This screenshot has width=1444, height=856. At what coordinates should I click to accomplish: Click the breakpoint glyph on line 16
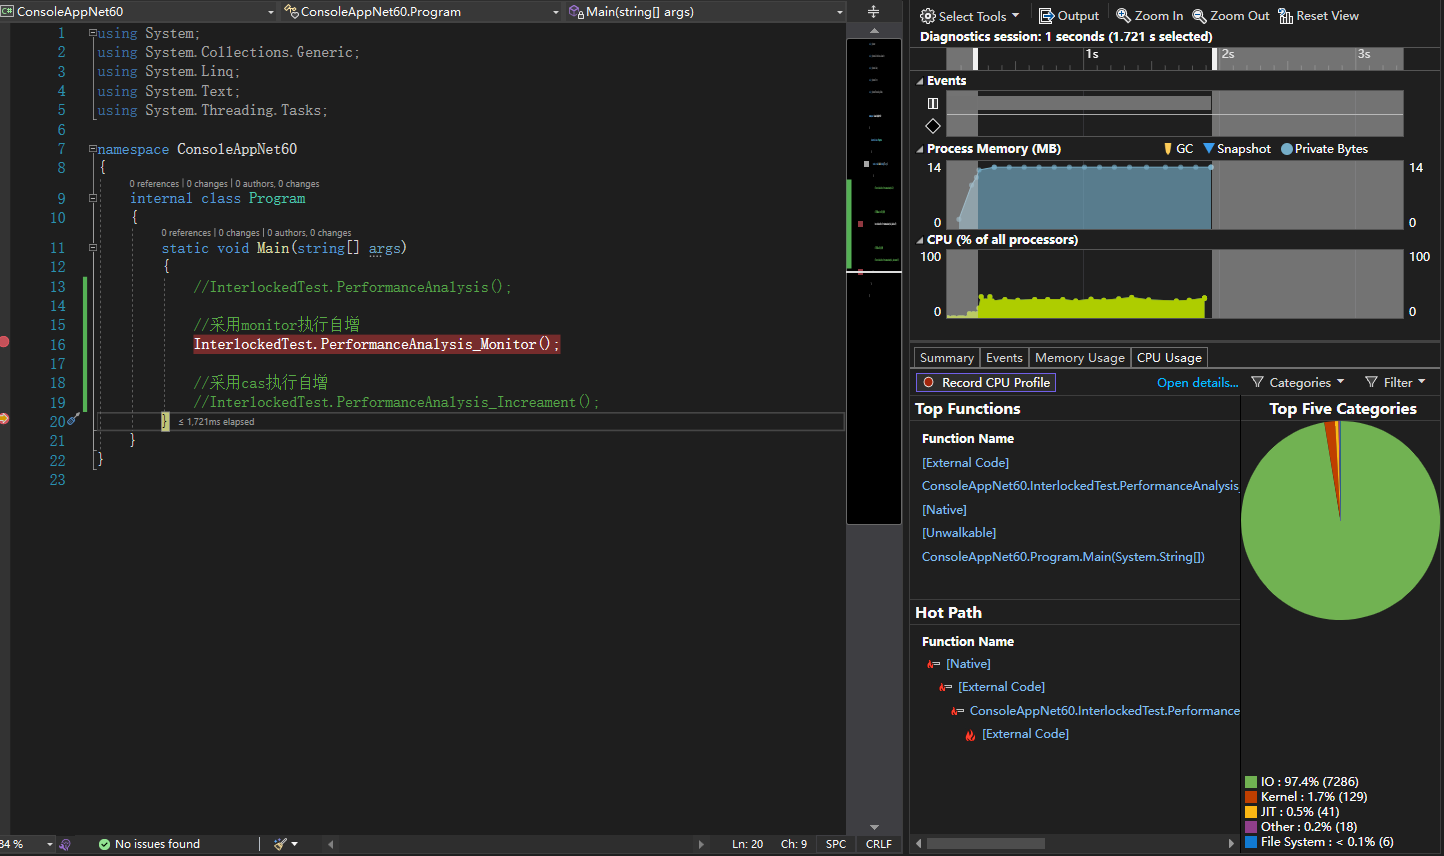coord(4,342)
